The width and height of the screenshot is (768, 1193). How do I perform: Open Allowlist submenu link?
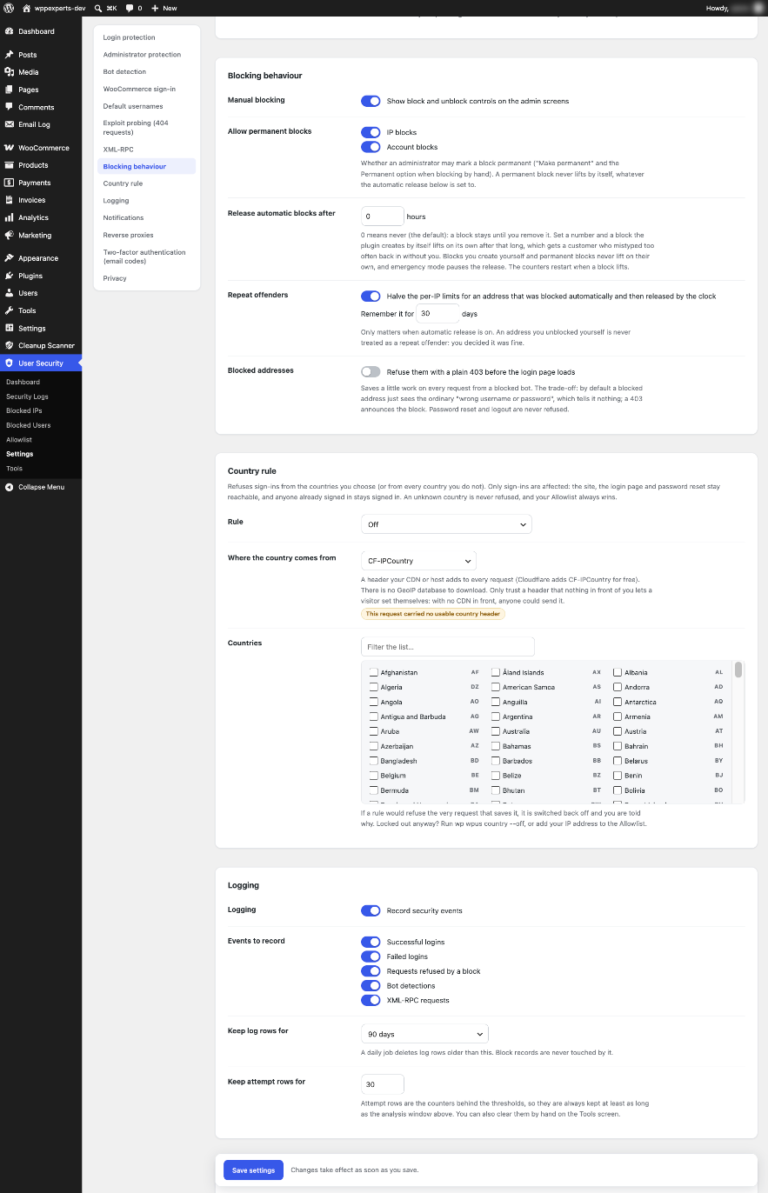click(x=19, y=440)
